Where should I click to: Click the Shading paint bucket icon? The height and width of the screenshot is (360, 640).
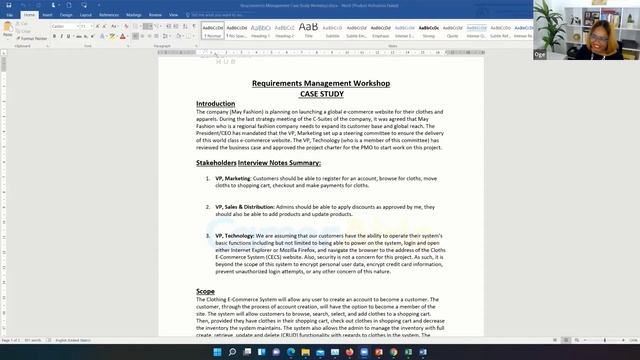point(178,36)
